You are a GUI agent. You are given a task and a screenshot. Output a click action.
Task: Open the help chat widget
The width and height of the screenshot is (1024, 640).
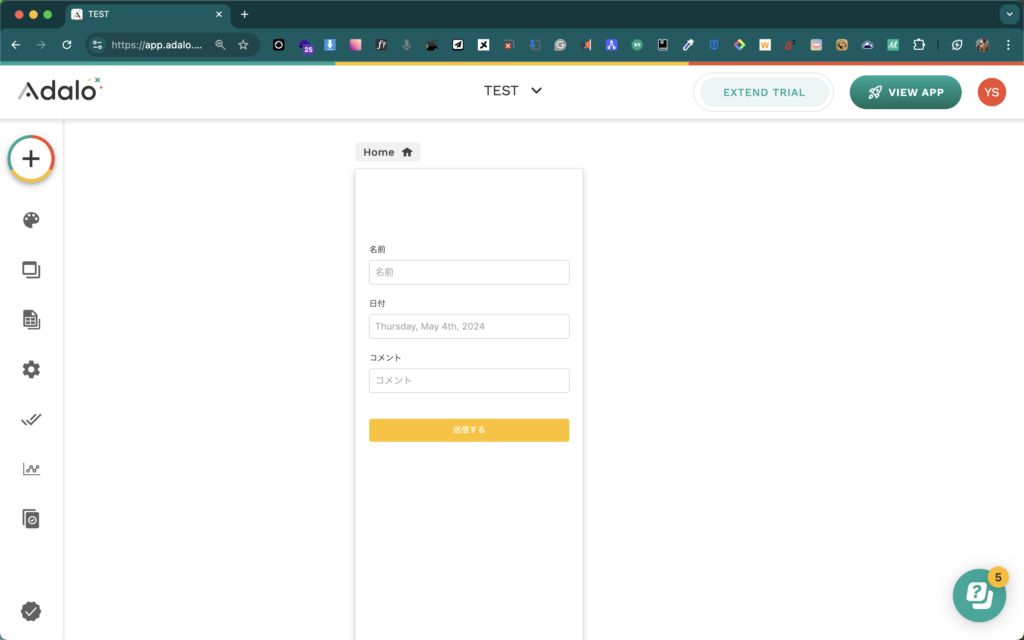(x=979, y=595)
